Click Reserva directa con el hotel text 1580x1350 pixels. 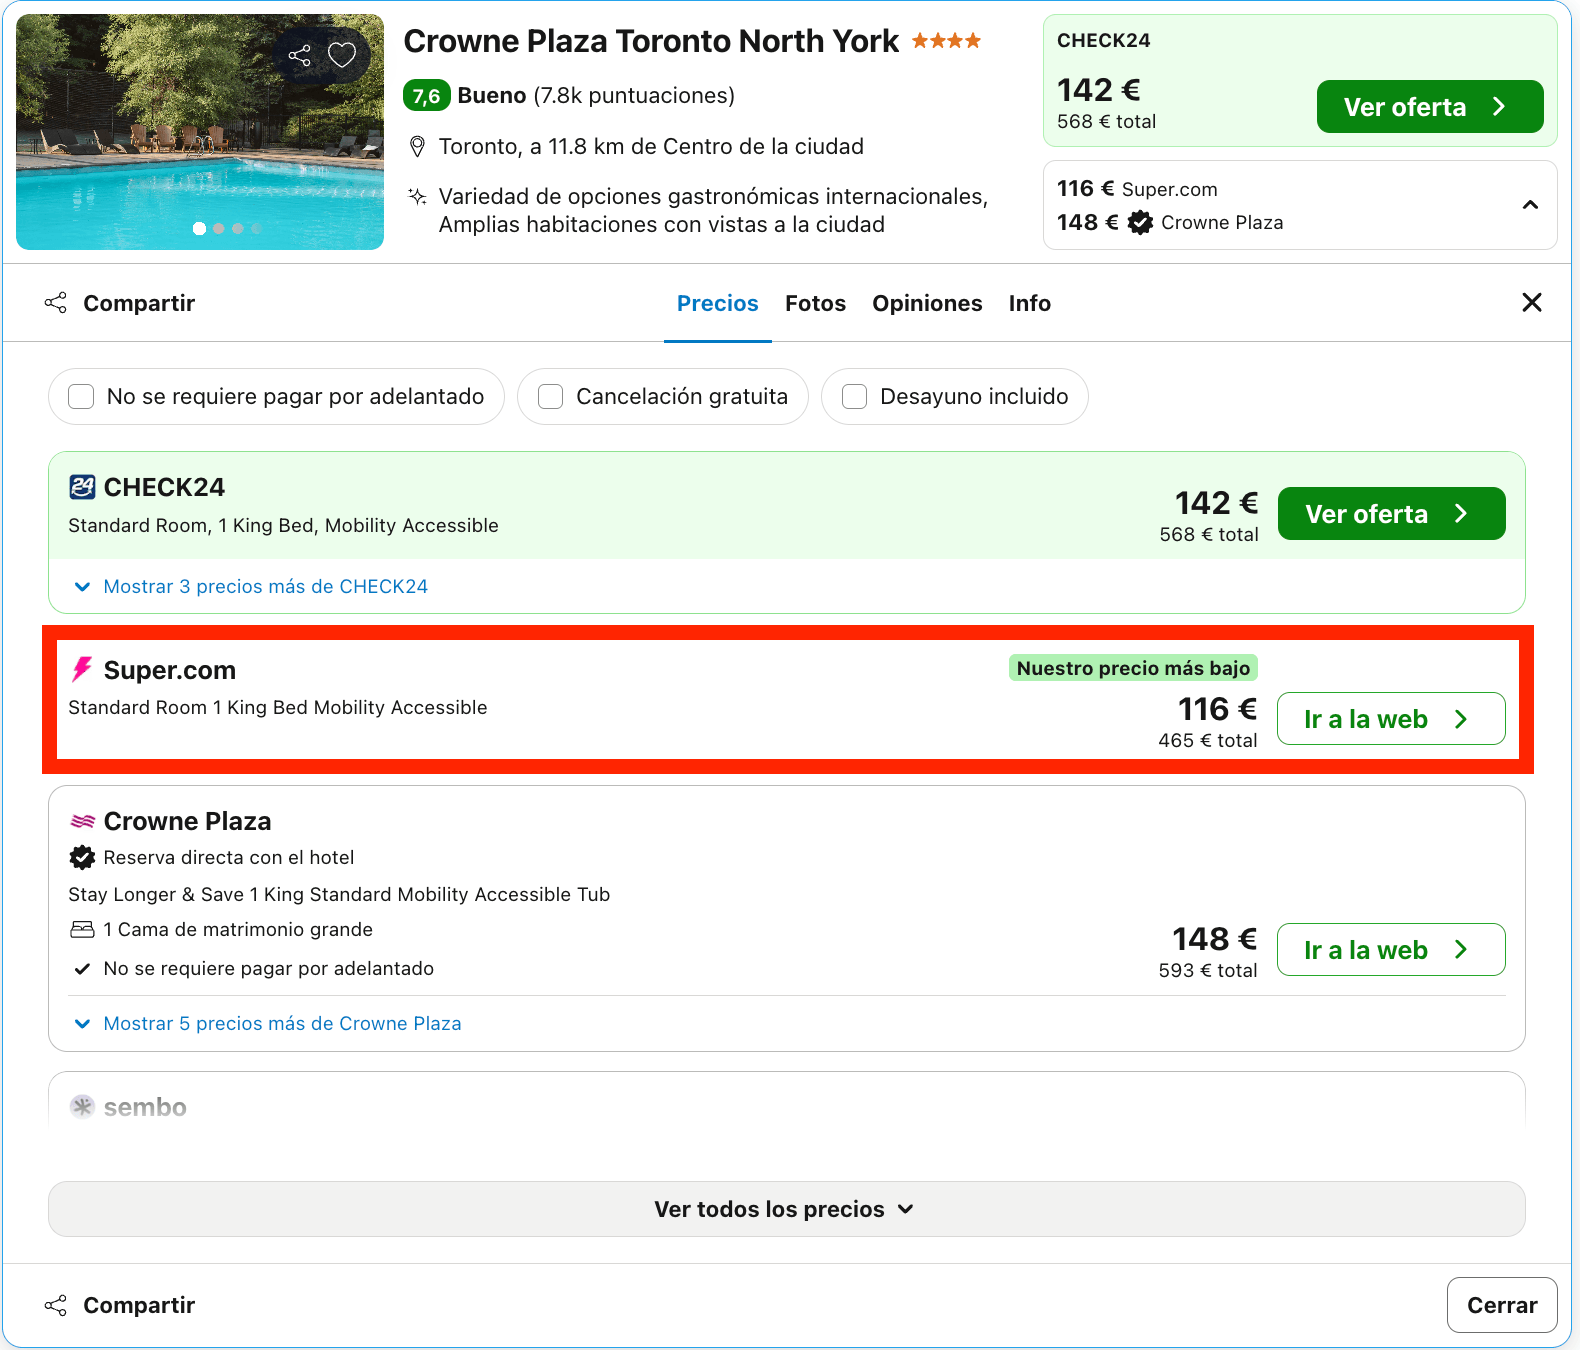pos(229,858)
